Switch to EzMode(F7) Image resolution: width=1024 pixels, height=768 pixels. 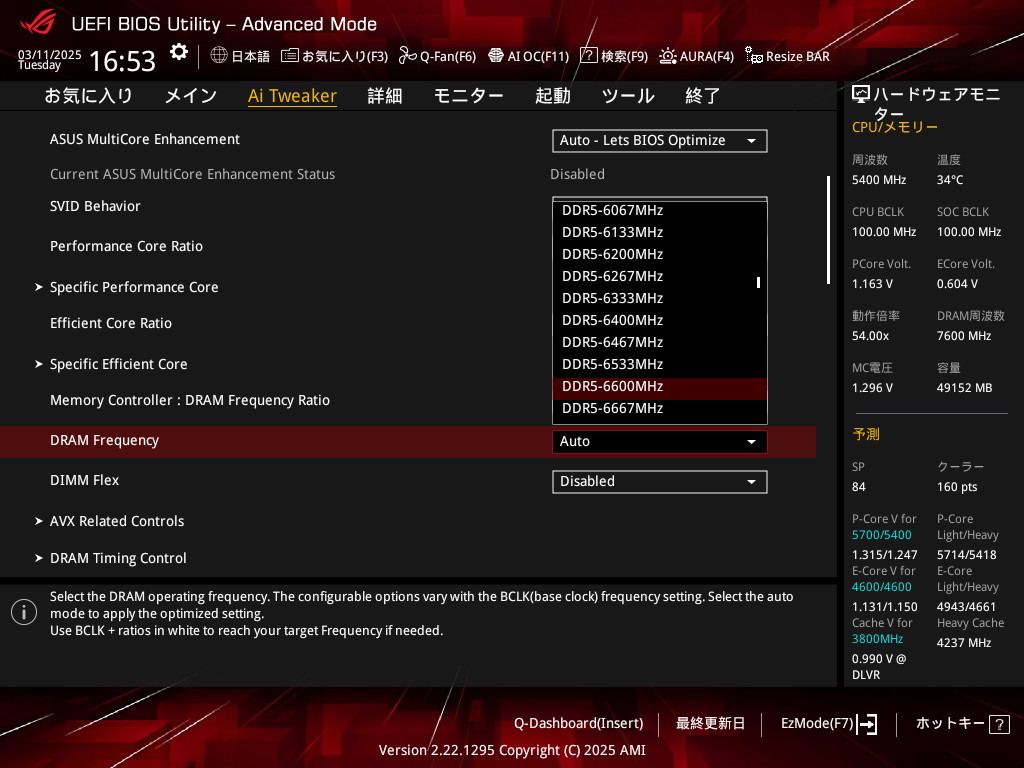[828, 723]
